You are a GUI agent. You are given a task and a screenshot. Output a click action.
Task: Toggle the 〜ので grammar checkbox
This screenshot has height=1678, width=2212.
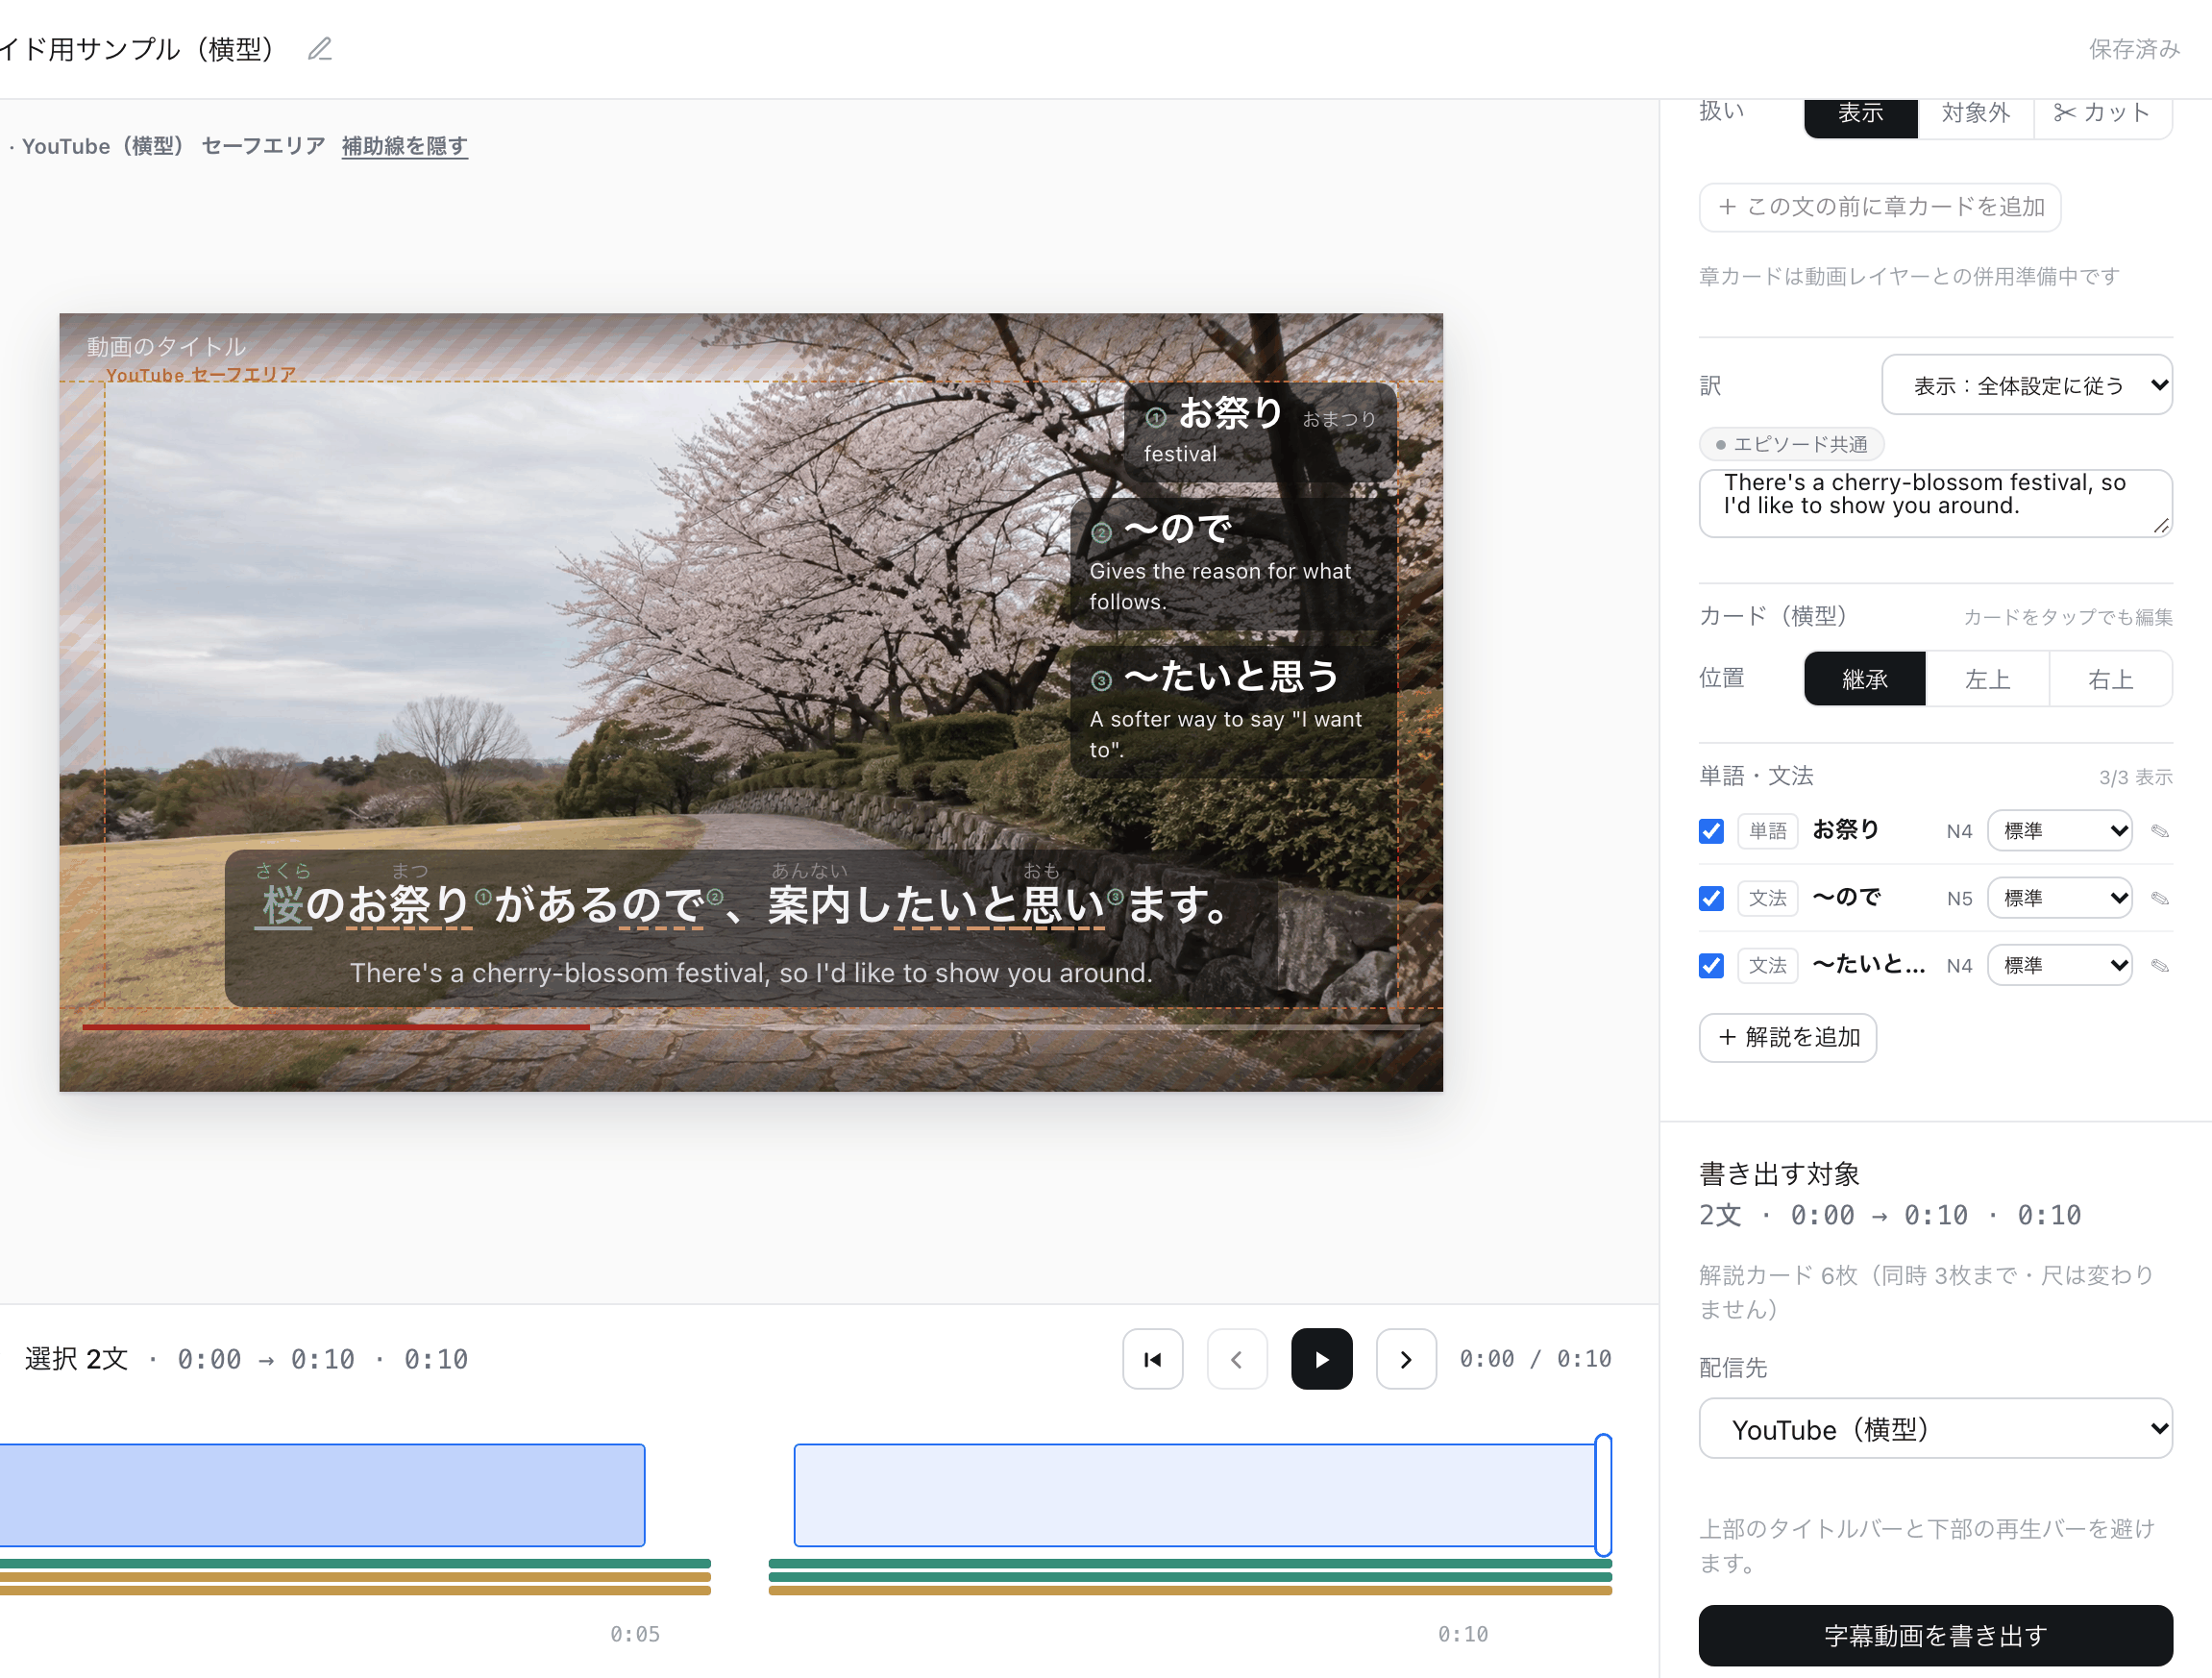click(1711, 898)
